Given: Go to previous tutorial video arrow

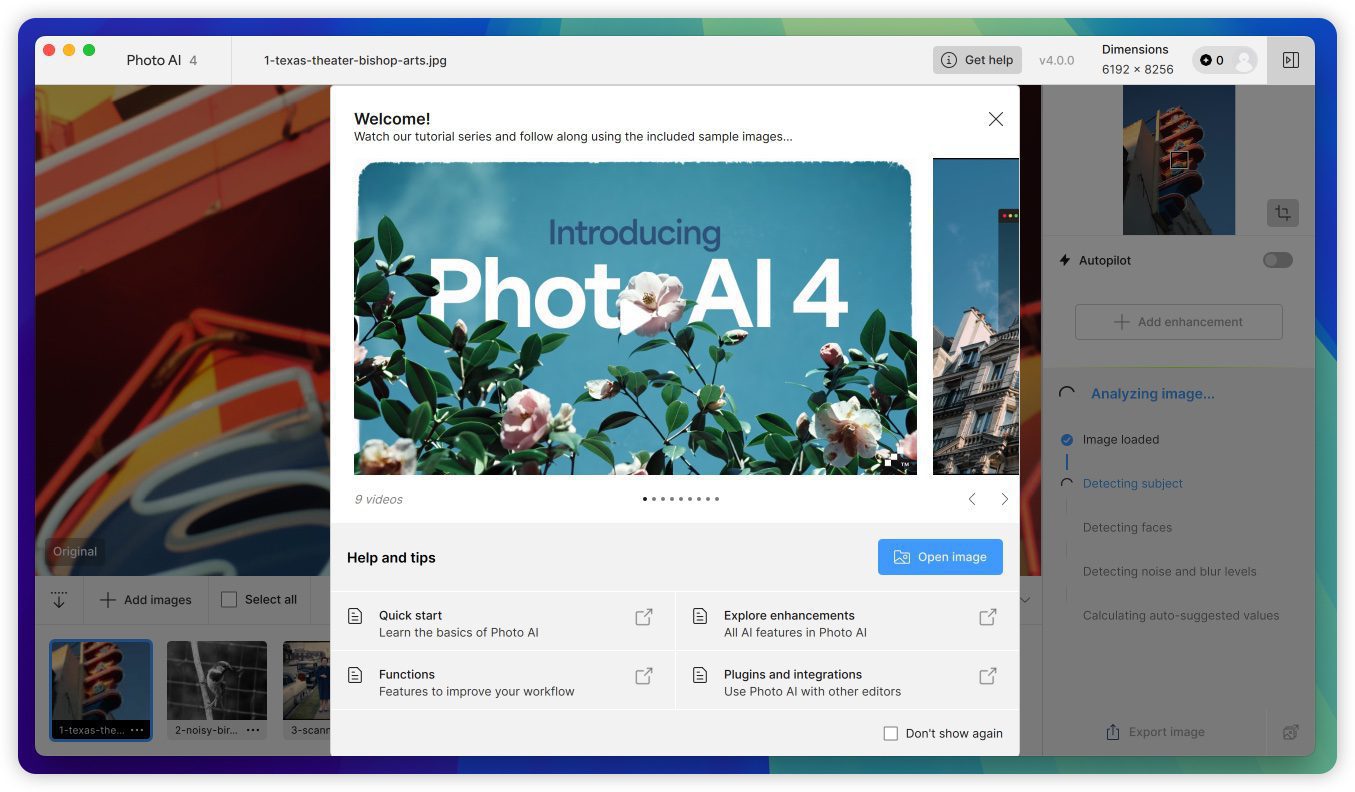Looking at the screenshot, I should pos(972,499).
